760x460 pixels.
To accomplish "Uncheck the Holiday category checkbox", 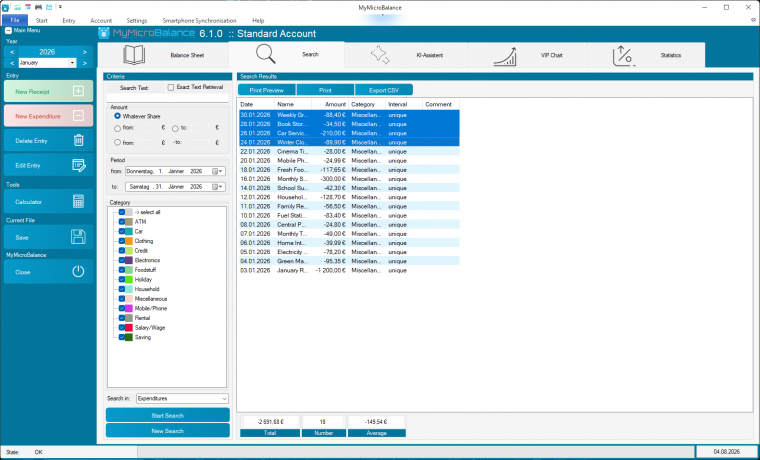I will pos(122,280).
